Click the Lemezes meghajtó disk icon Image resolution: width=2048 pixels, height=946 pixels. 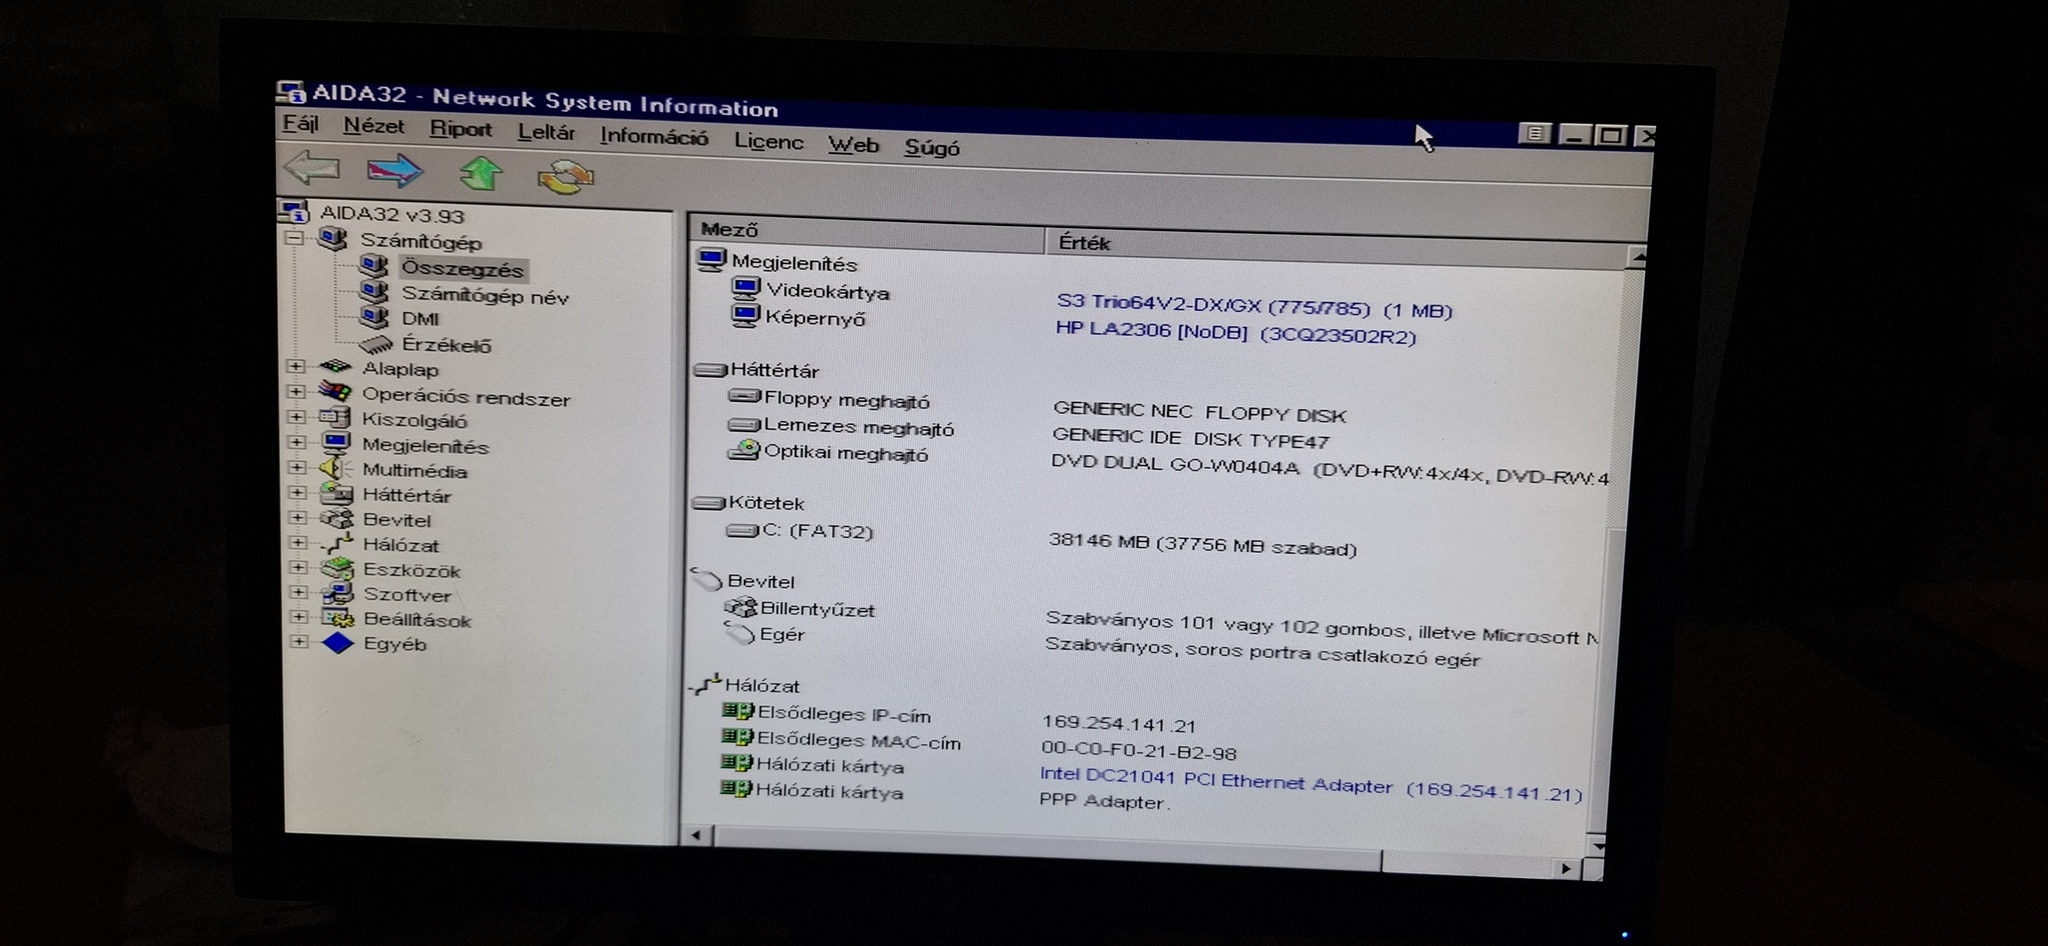[743, 424]
